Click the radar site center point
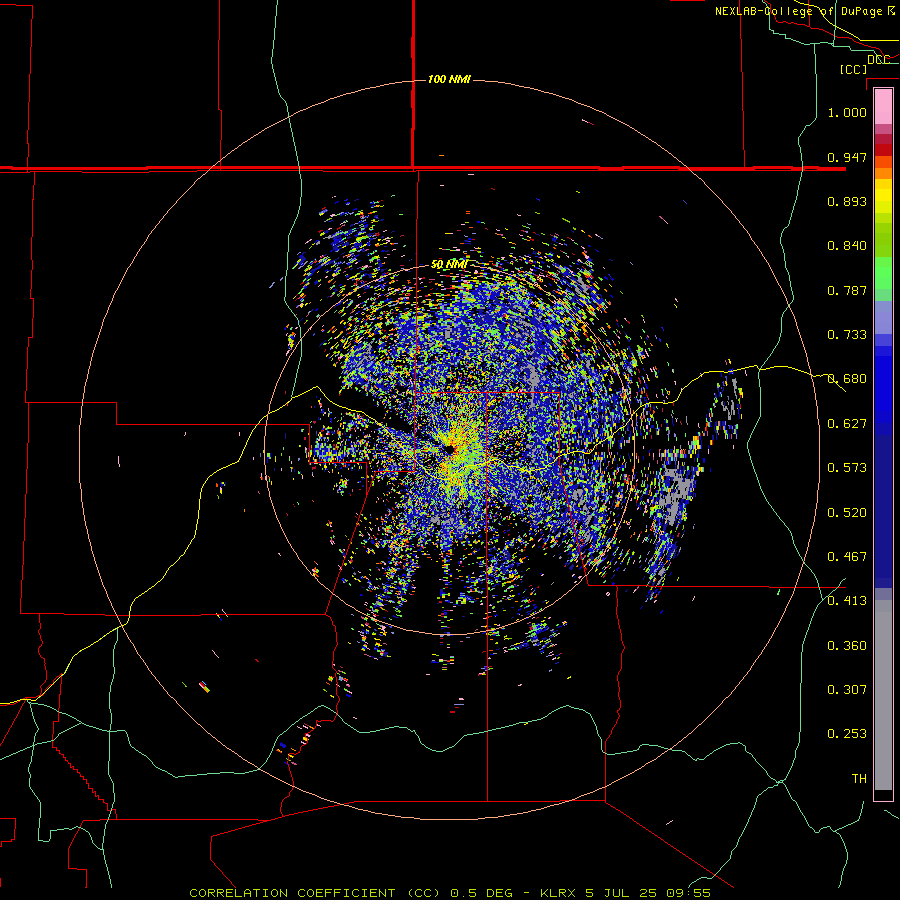The height and width of the screenshot is (900, 900). 450,449
